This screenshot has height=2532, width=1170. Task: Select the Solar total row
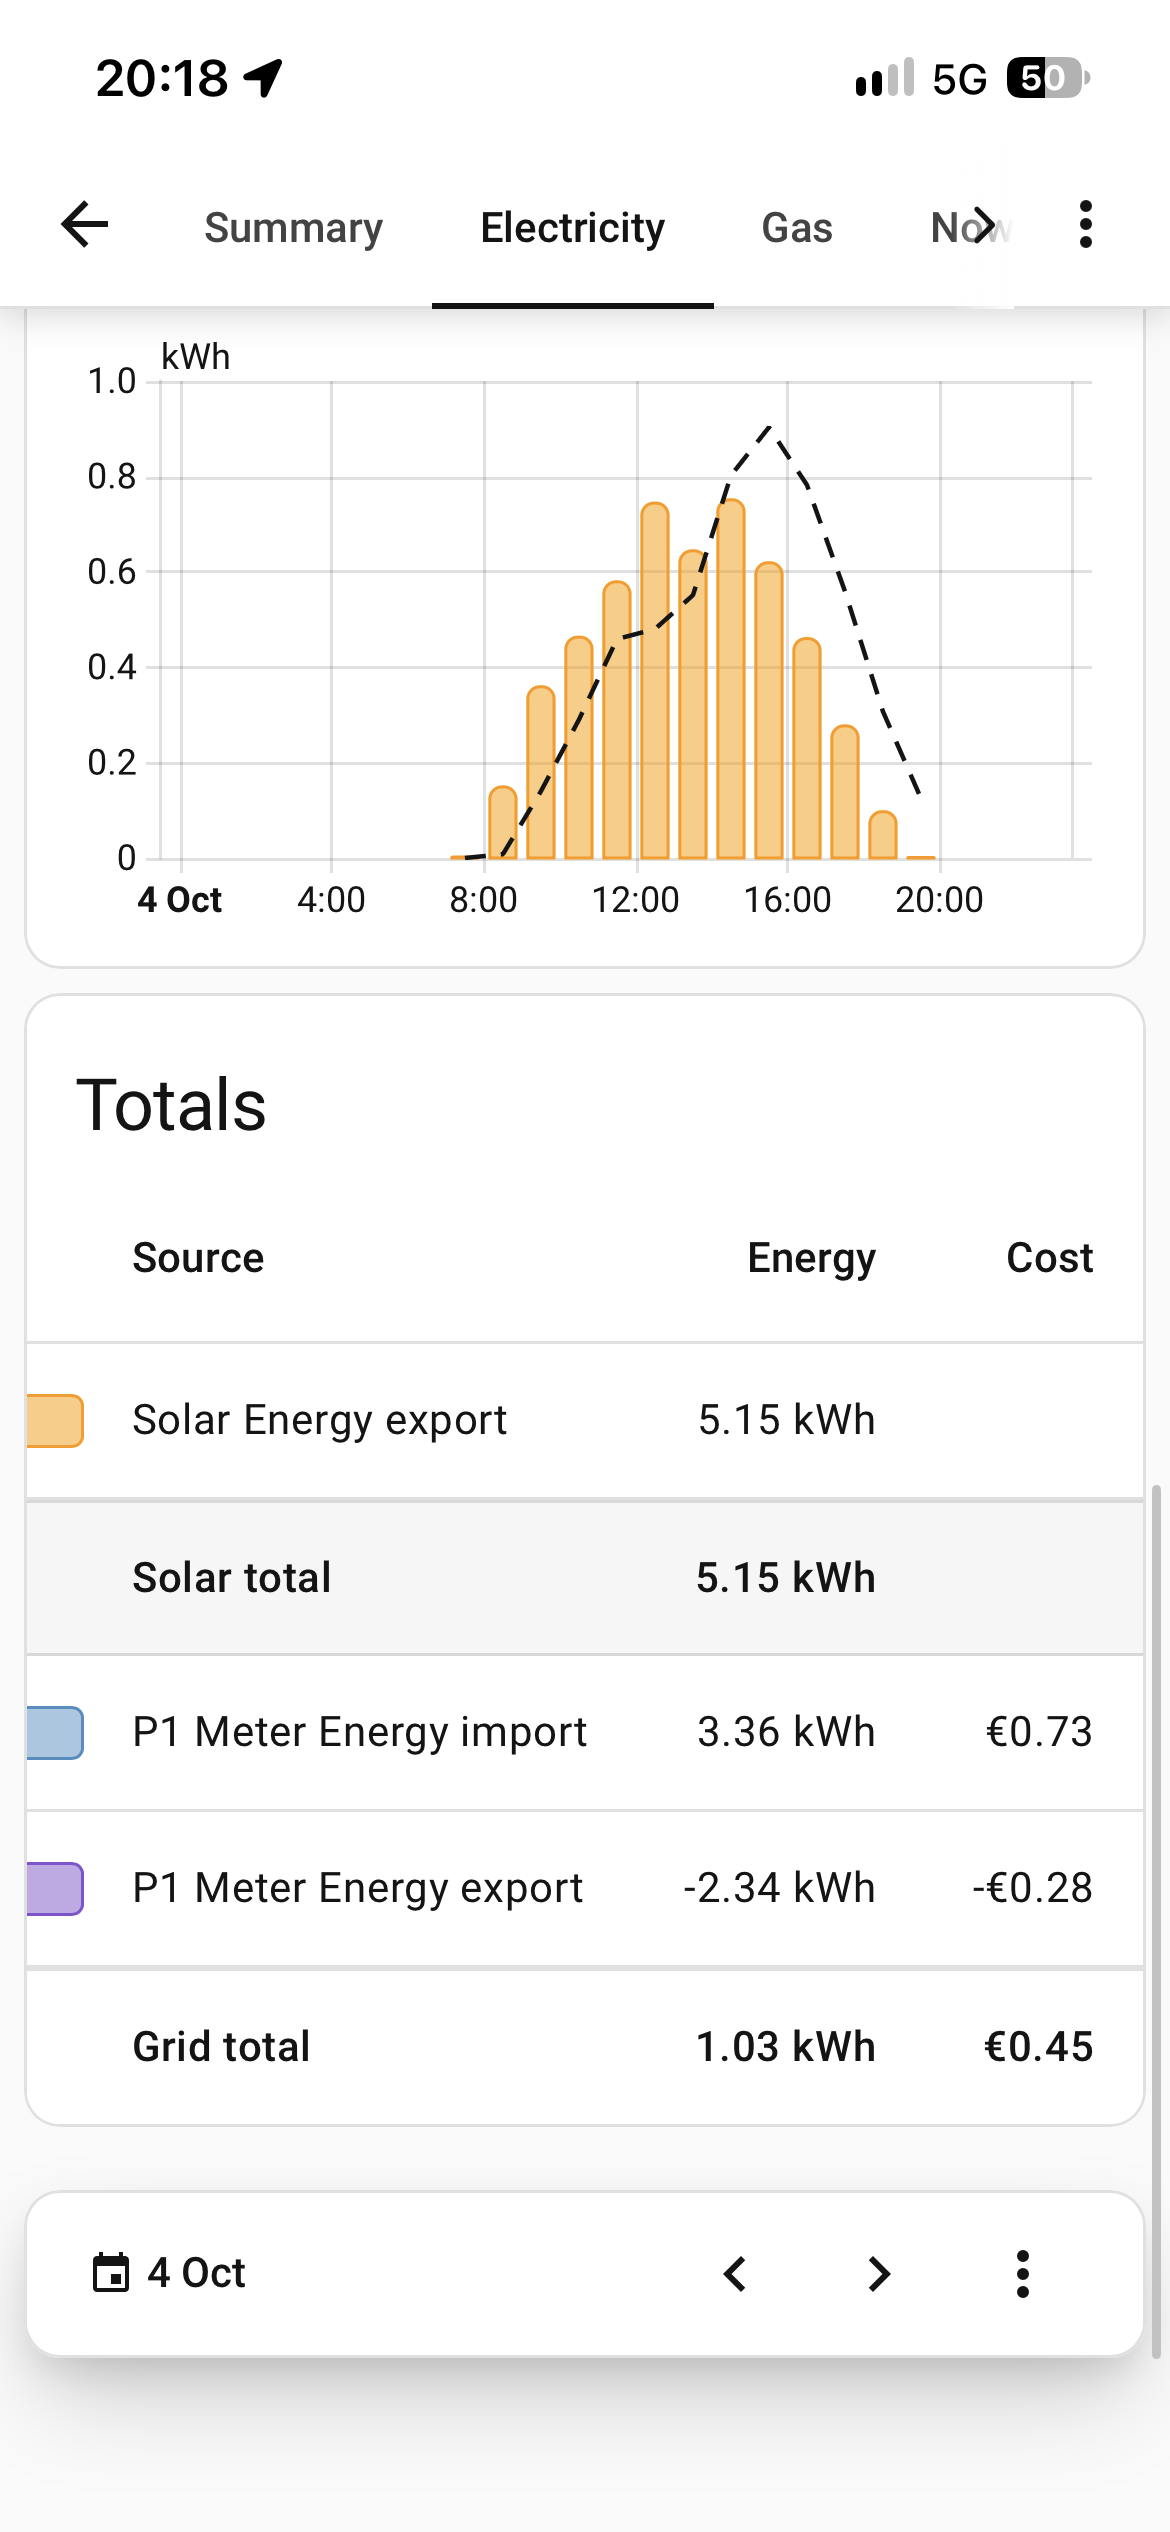click(585, 1577)
